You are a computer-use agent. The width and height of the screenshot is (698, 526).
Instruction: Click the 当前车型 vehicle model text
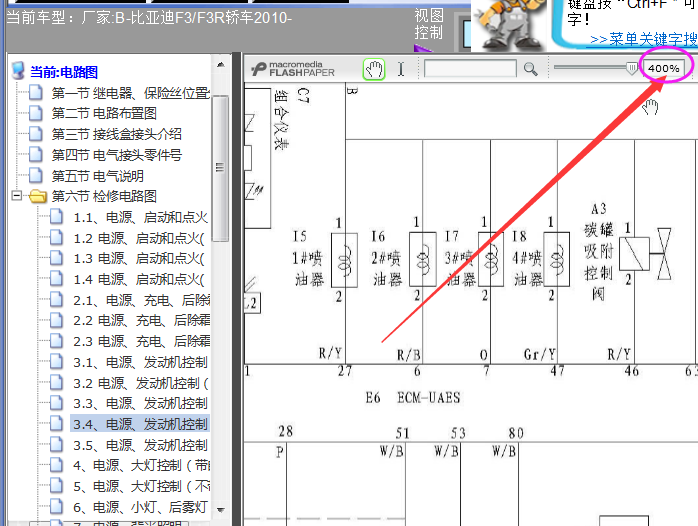(149, 18)
